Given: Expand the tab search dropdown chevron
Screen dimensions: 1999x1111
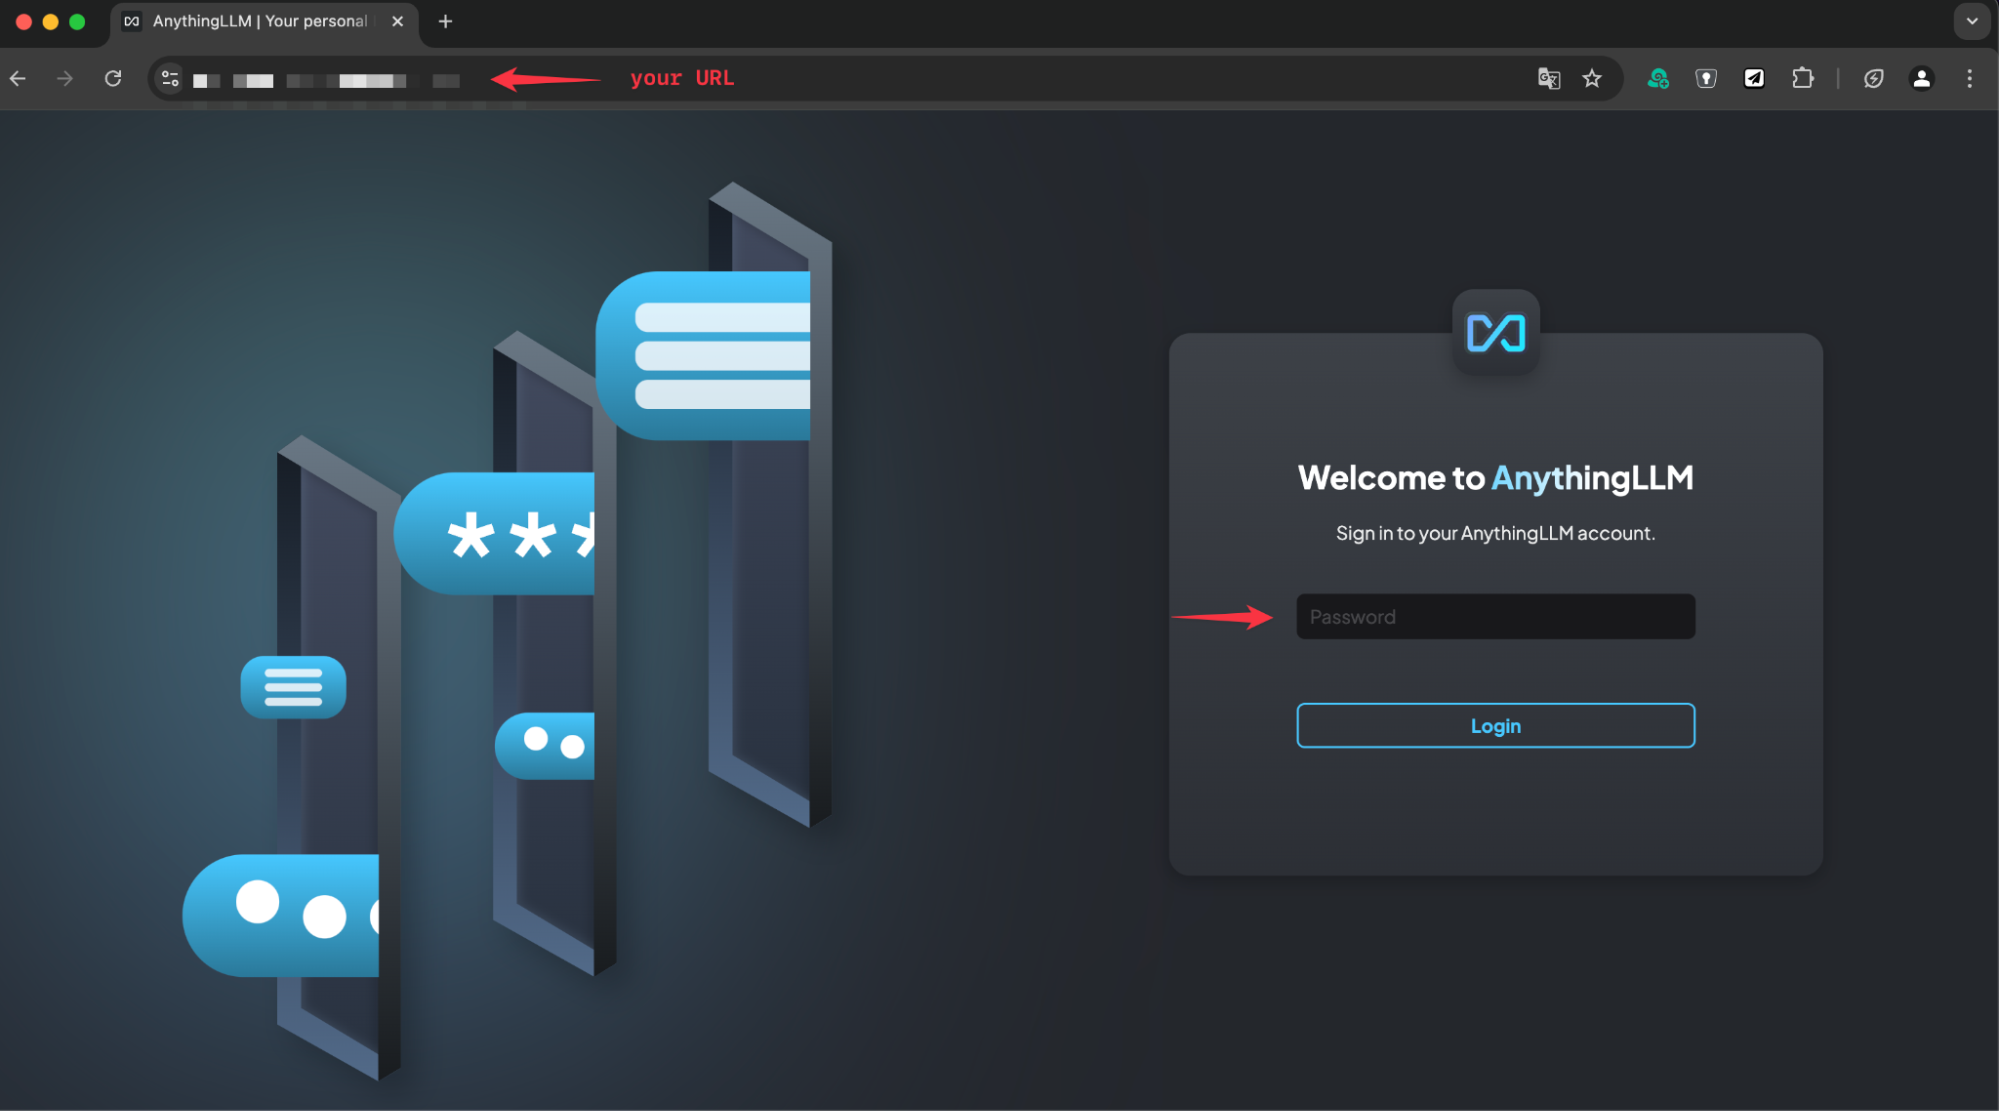Looking at the screenshot, I should tap(1972, 21).
